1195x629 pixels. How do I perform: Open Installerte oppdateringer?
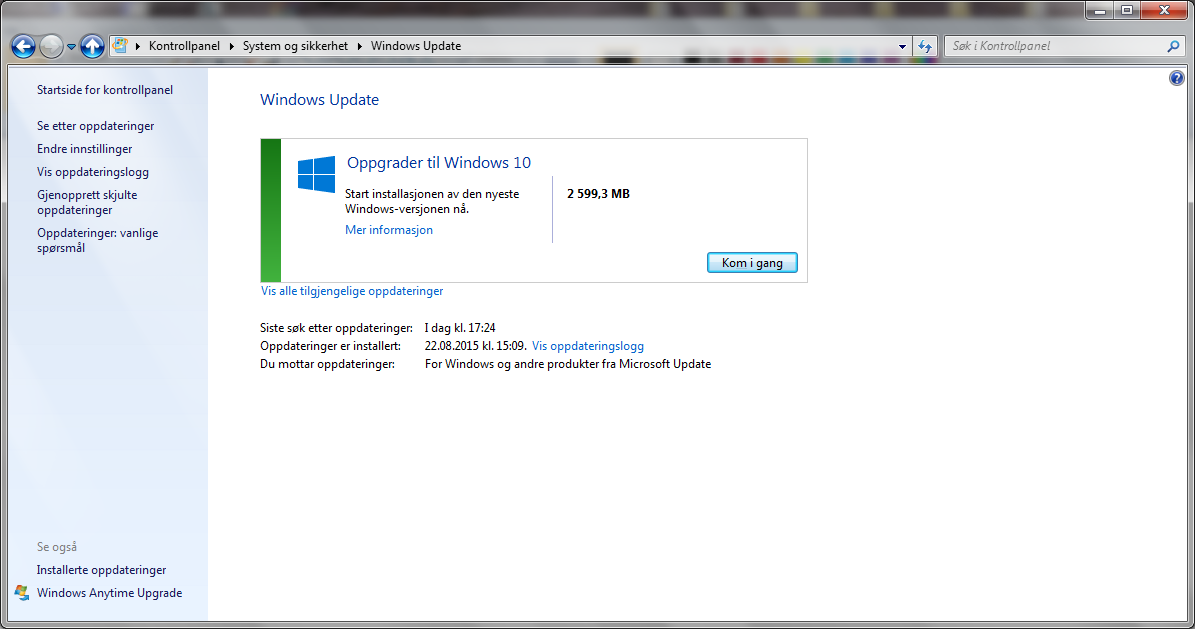click(101, 570)
